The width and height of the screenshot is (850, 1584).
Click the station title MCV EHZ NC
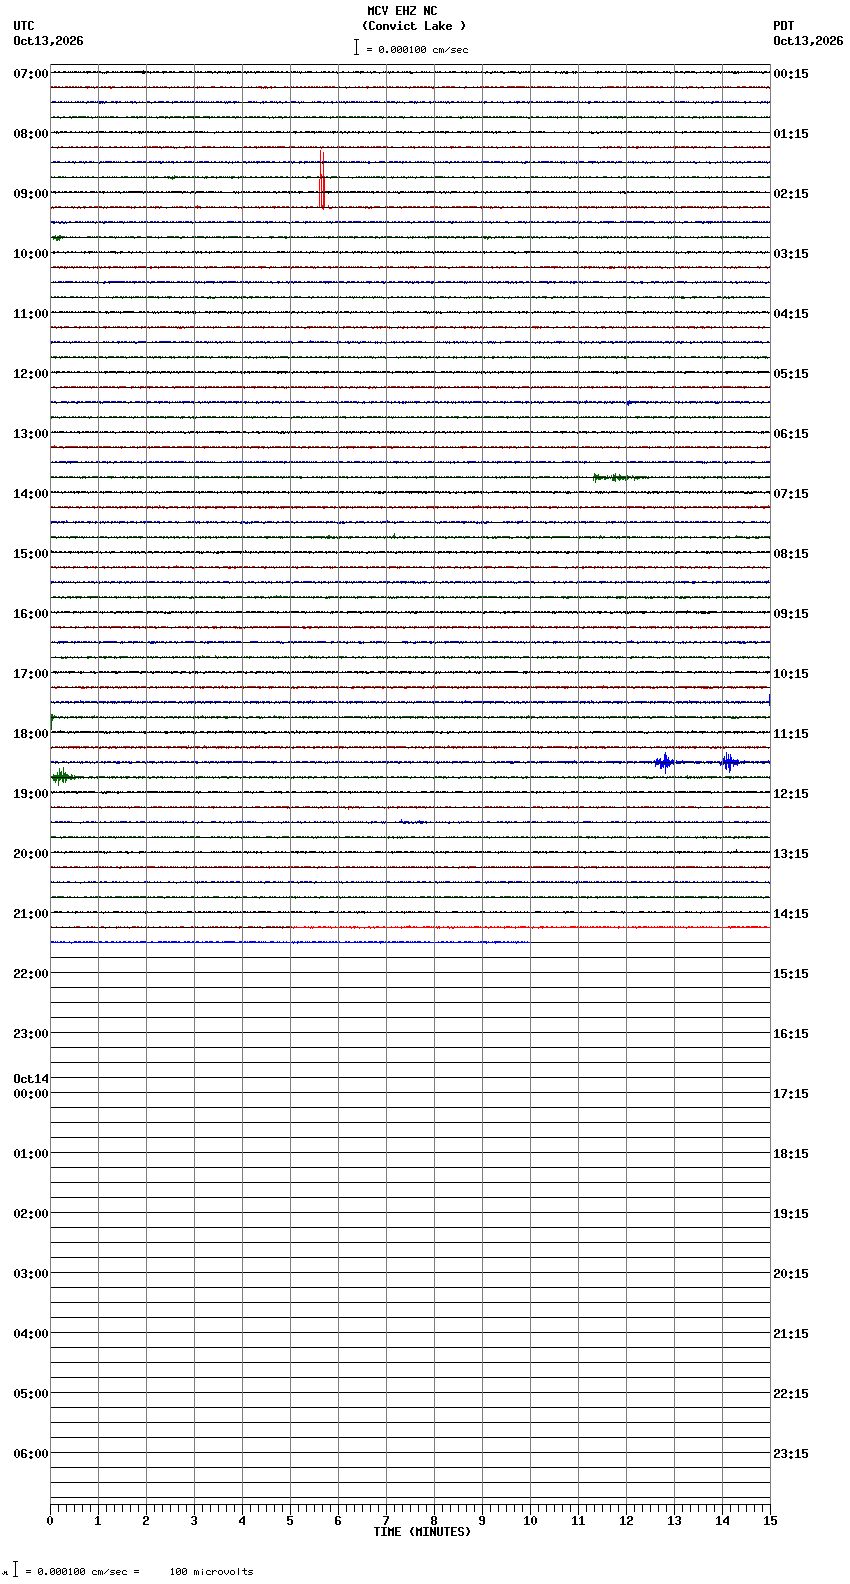click(x=402, y=11)
